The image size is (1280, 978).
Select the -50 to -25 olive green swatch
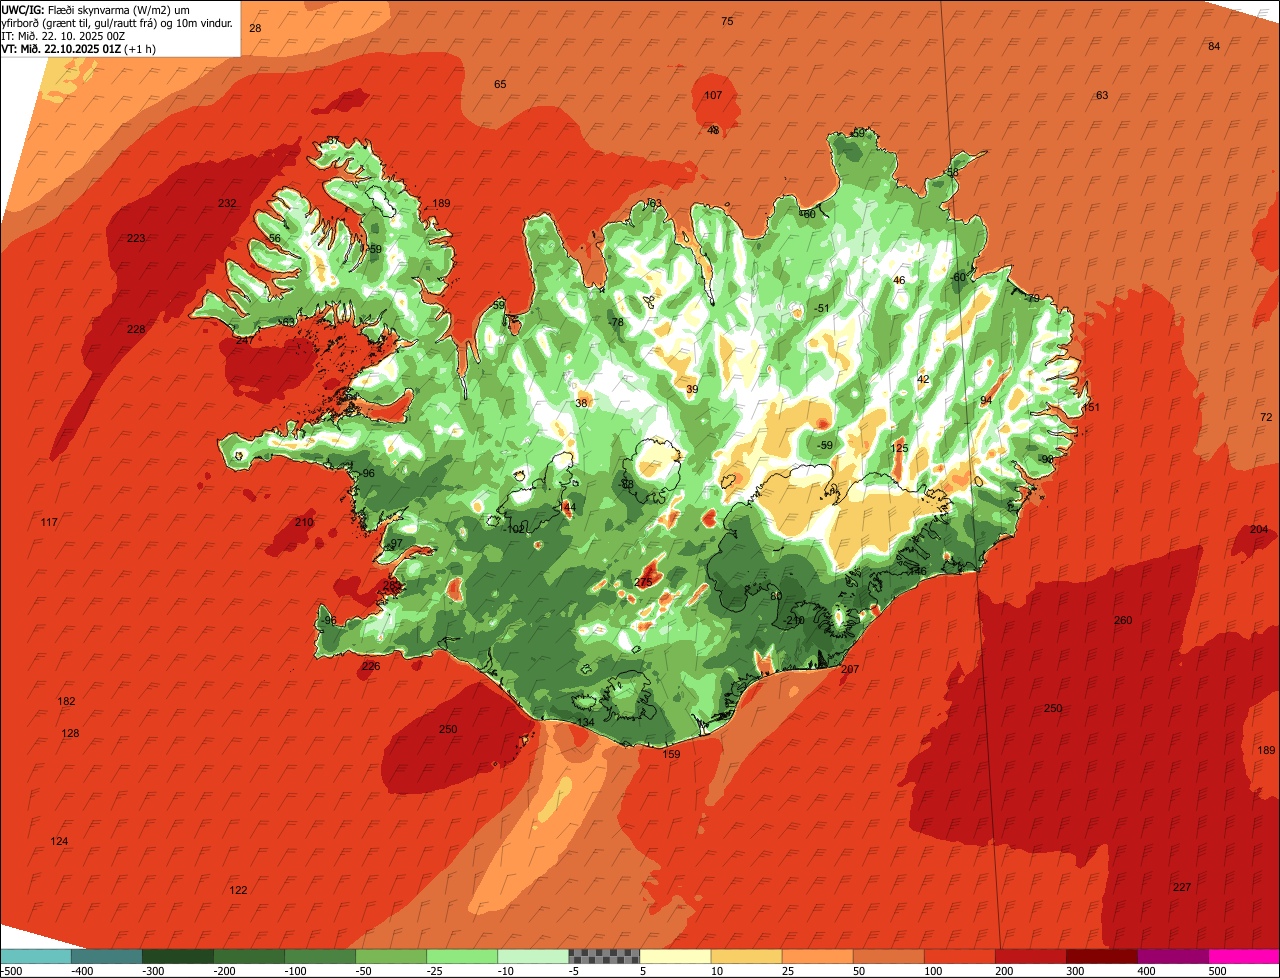coord(391,956)
